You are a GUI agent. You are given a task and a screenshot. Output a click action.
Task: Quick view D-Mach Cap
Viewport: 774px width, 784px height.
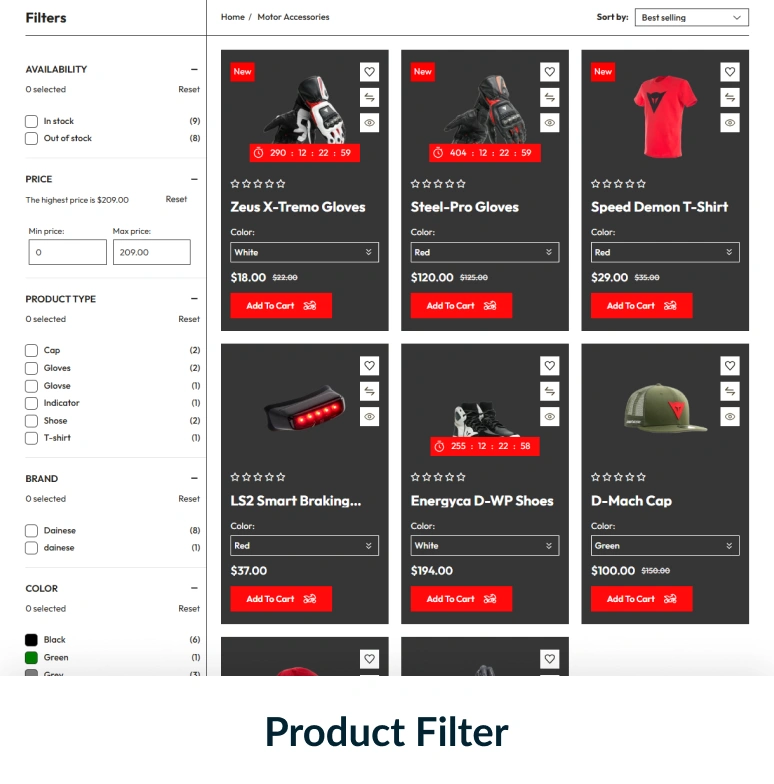(x=730, y=417)
